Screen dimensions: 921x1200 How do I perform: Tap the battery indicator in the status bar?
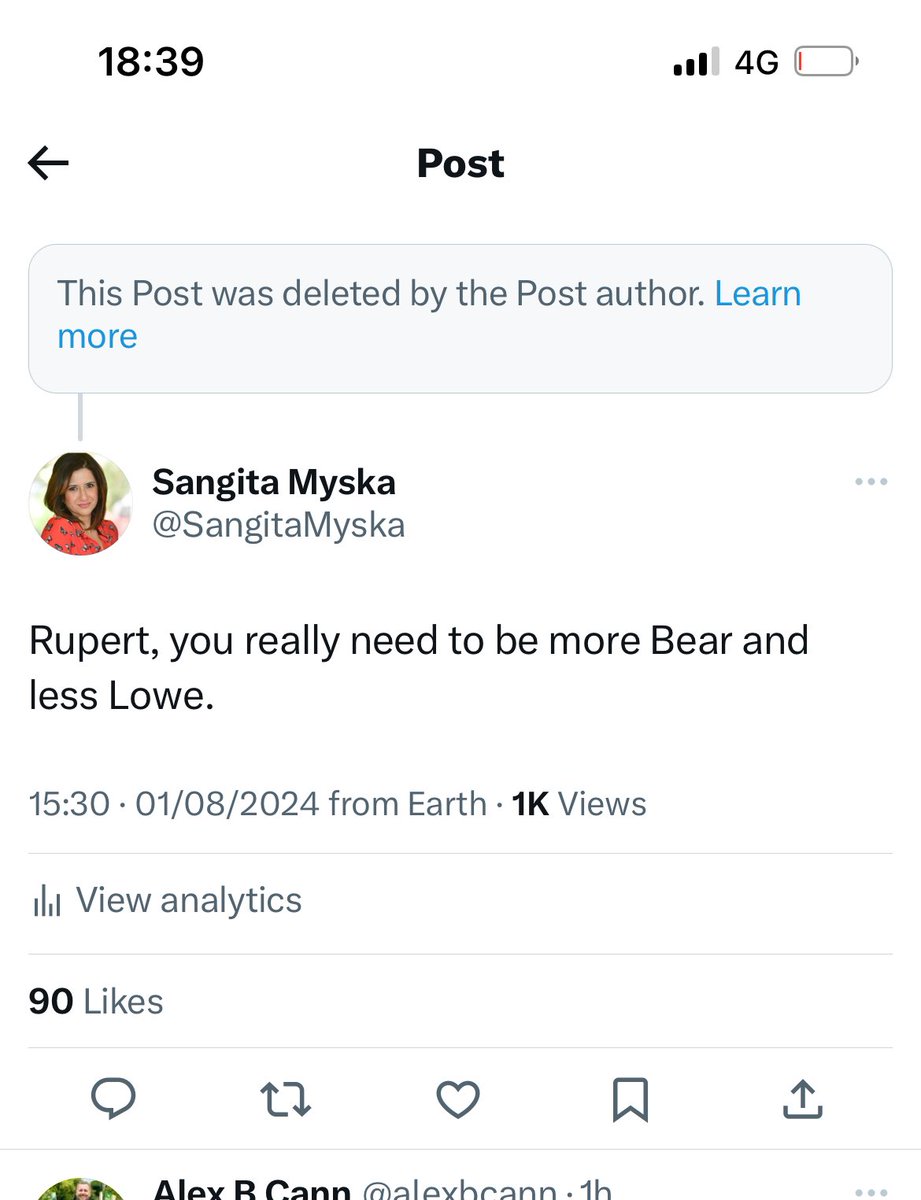tap(822, 60)
